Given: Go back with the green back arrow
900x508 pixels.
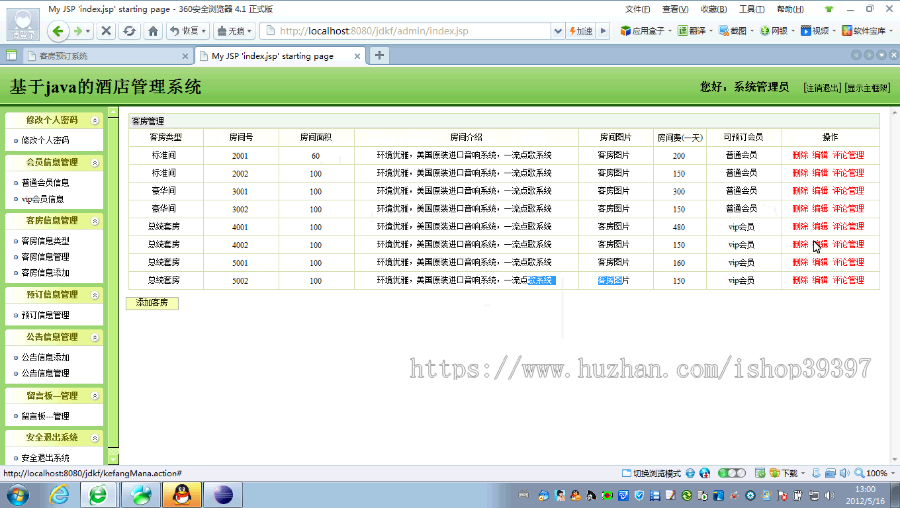Looking at the screenshot, I should tap(57, 31).
